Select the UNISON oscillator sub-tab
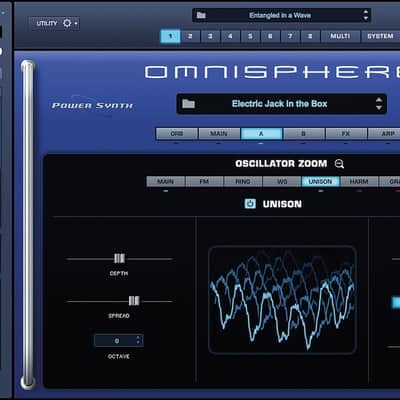Image resolution: width=400 pixels, height=400 pixels. [x=320, y=181]
